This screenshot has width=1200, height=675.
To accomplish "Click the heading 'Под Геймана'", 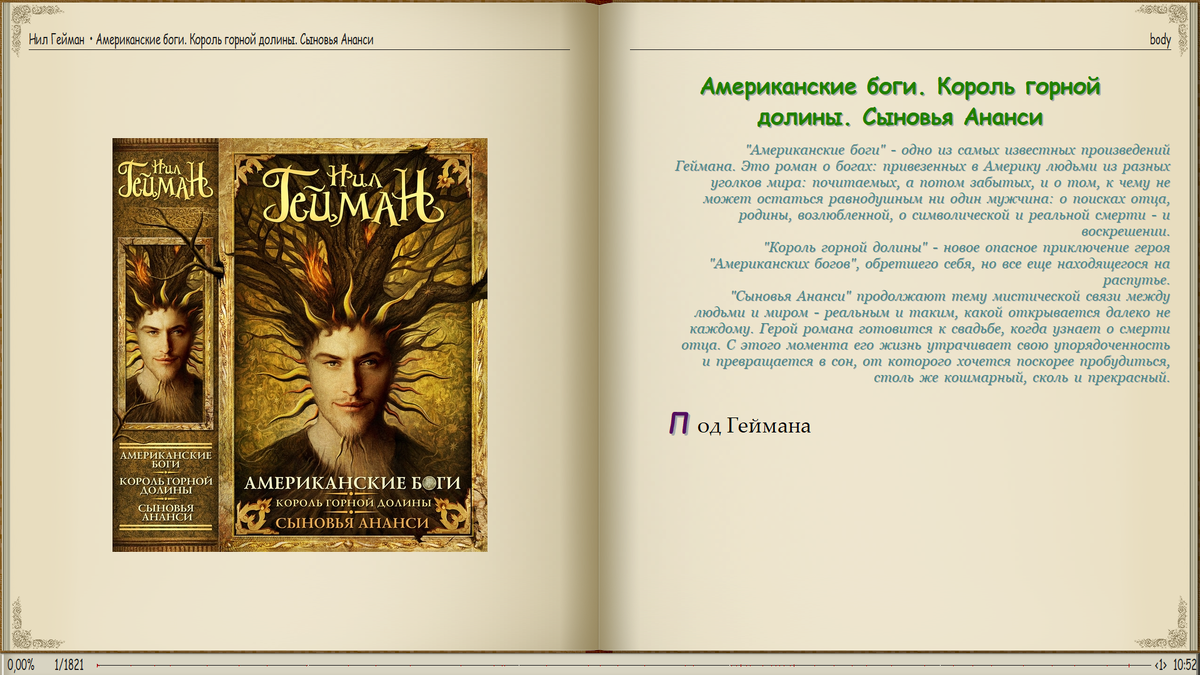I will (740, 425).
